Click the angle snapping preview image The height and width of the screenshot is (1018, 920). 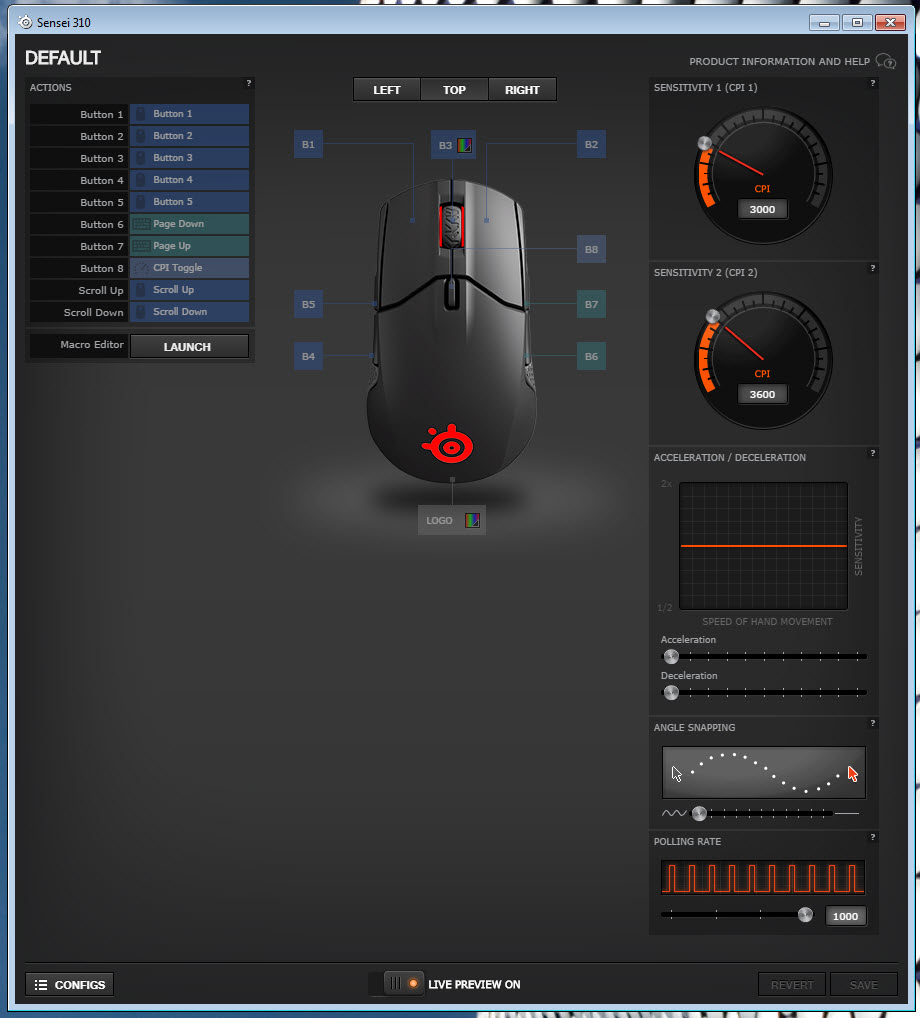(764, 773)
